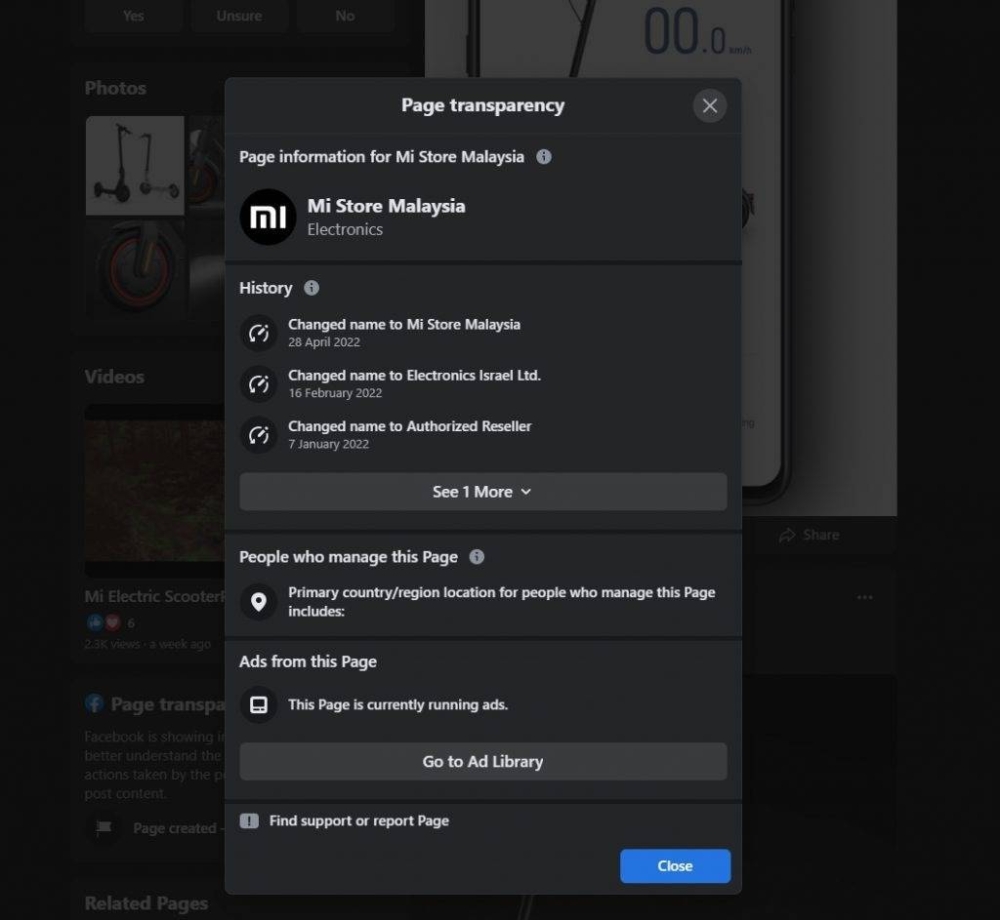Screen dimensions: 1000x920
Task: Click the Facebook logo beside Page transparency
Action: pos(94,704)
